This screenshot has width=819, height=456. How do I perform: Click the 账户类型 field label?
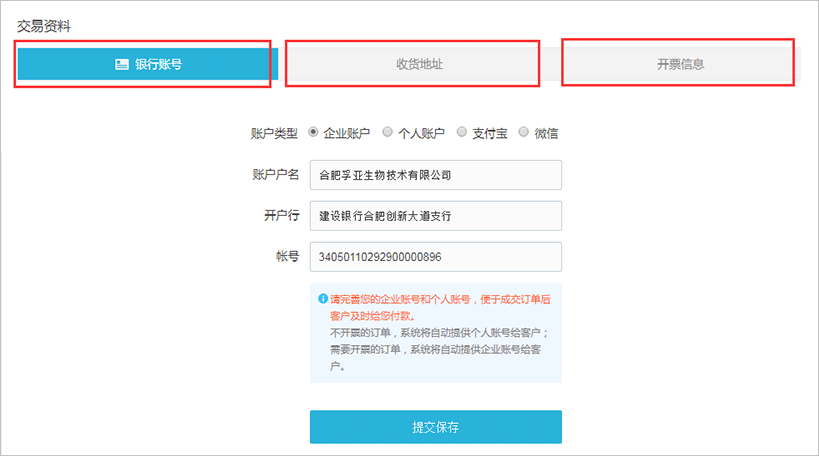[274, 134]
